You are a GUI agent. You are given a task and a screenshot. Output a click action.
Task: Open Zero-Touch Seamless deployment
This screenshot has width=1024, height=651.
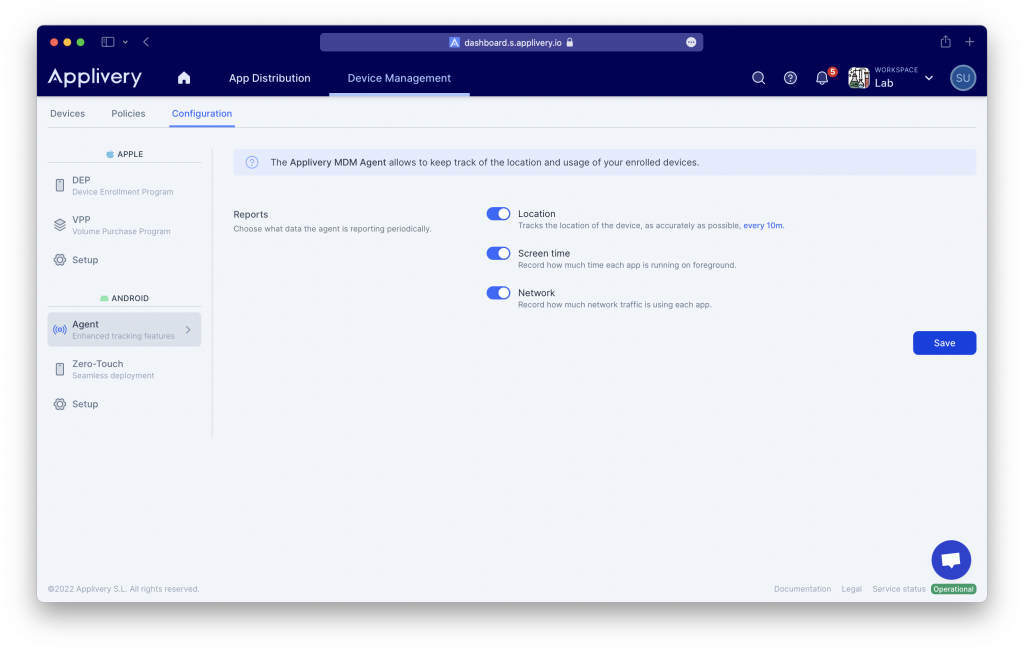tap(124, 370)
